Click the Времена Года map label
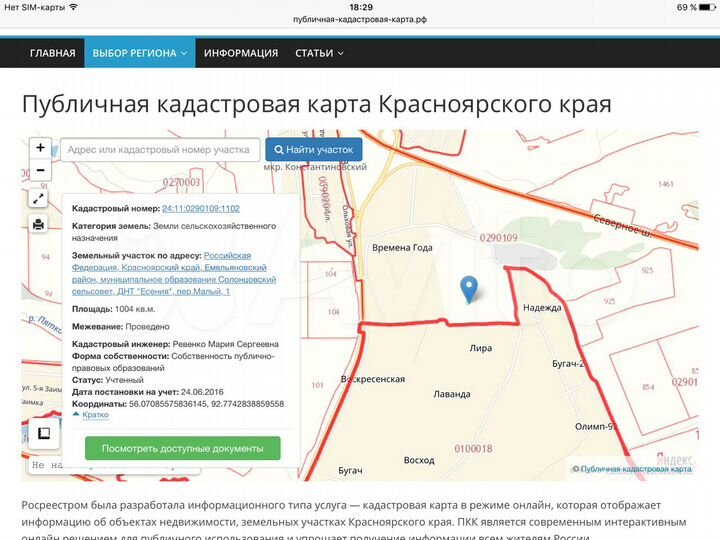The height and width of the screenshot is (540, 720). (x=402, y=248)
